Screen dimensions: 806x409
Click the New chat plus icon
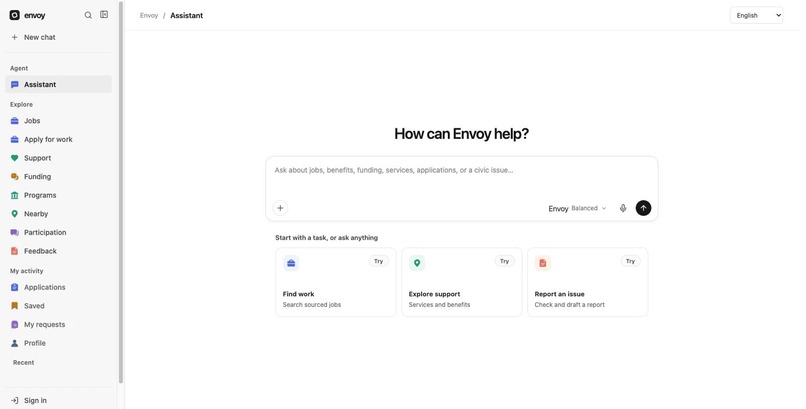[x=14, y=37]
